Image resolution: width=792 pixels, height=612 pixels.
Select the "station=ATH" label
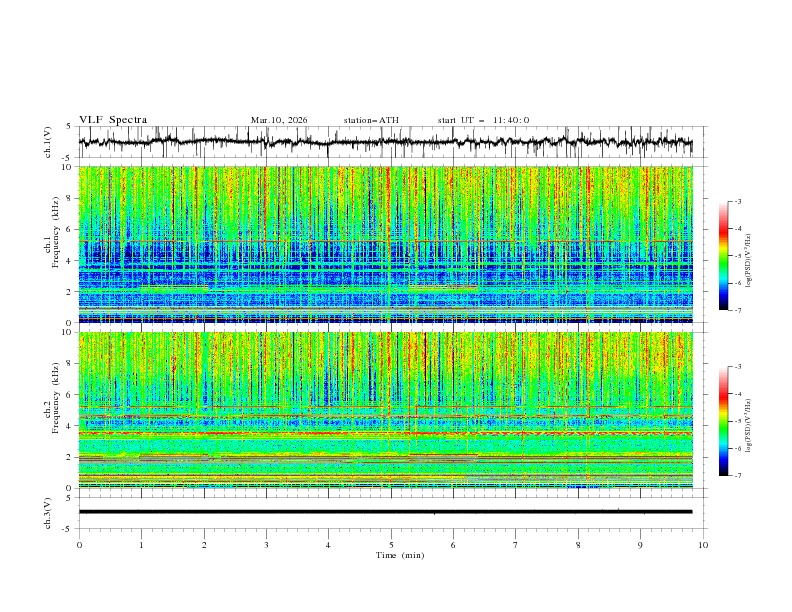coord(371,120)
